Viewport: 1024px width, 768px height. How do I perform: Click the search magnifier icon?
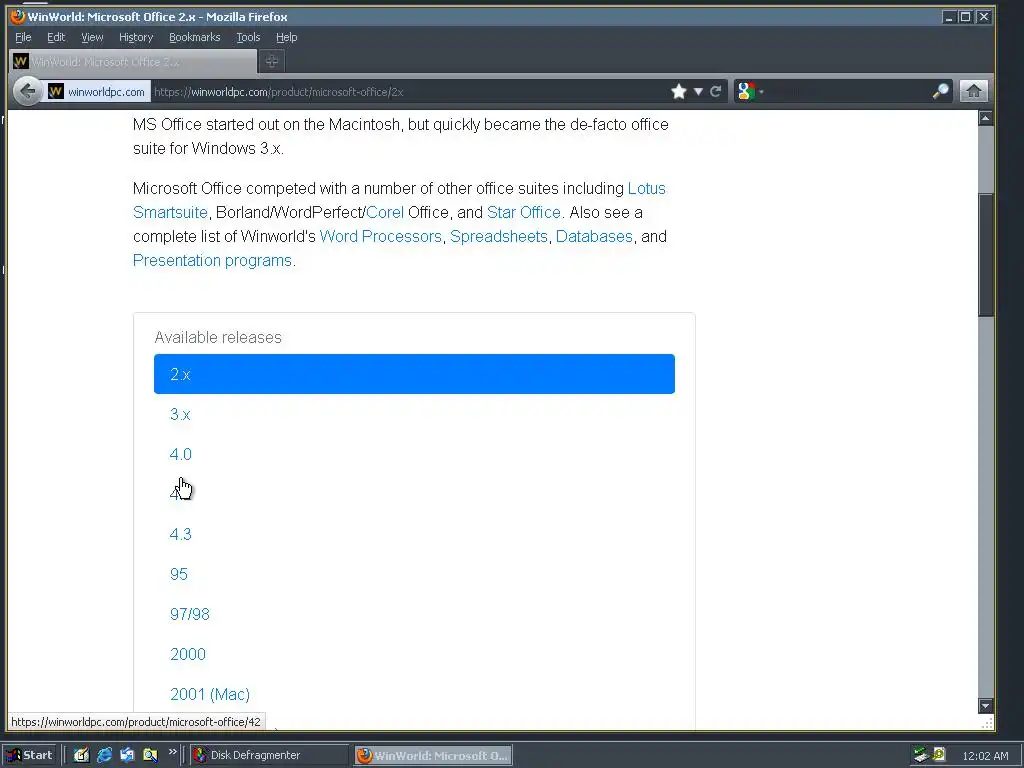click(940, 91)
